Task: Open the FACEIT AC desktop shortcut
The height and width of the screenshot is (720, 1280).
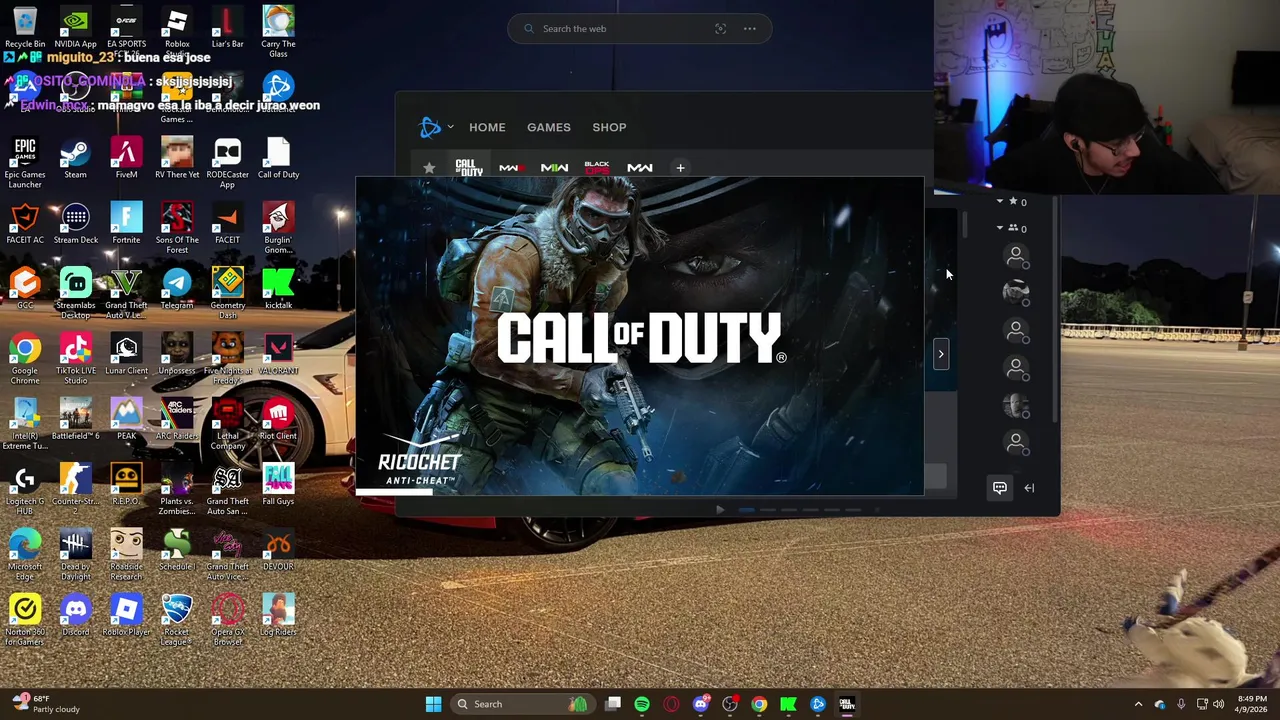Action: (x=25, y=224)
